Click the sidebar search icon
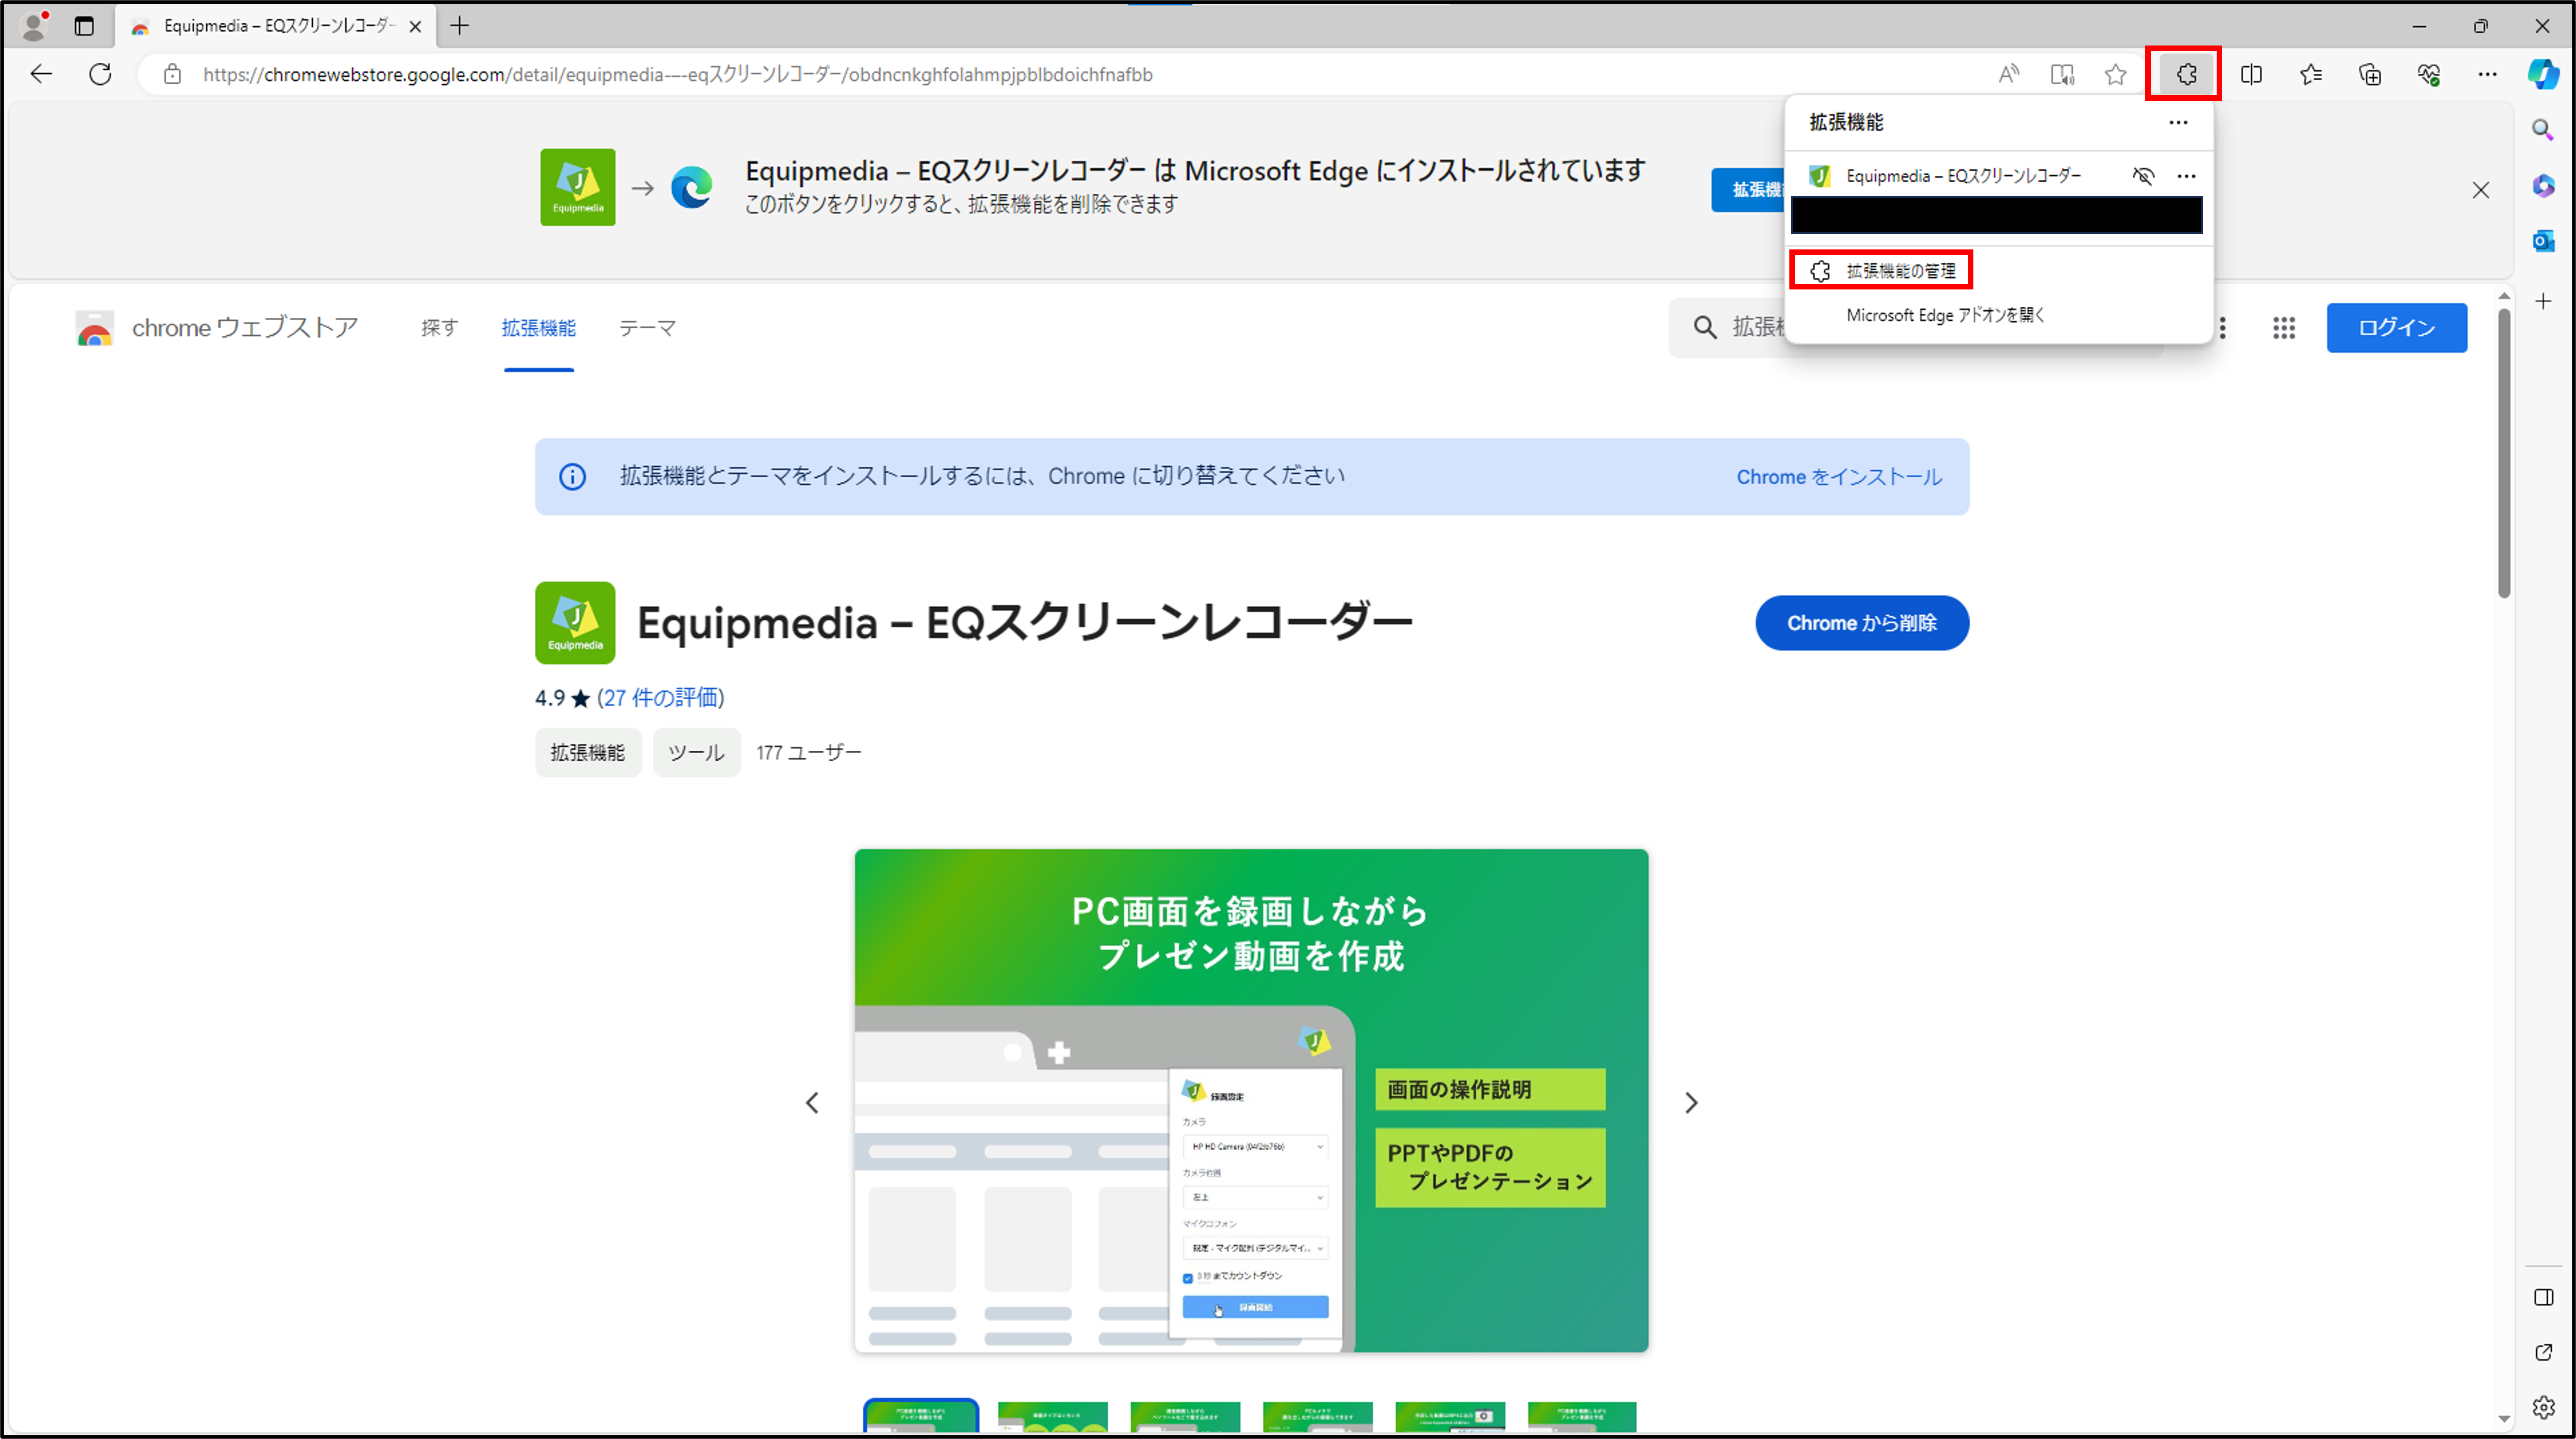This screenshot has width=2576, height=1439. pos(2543,130)
